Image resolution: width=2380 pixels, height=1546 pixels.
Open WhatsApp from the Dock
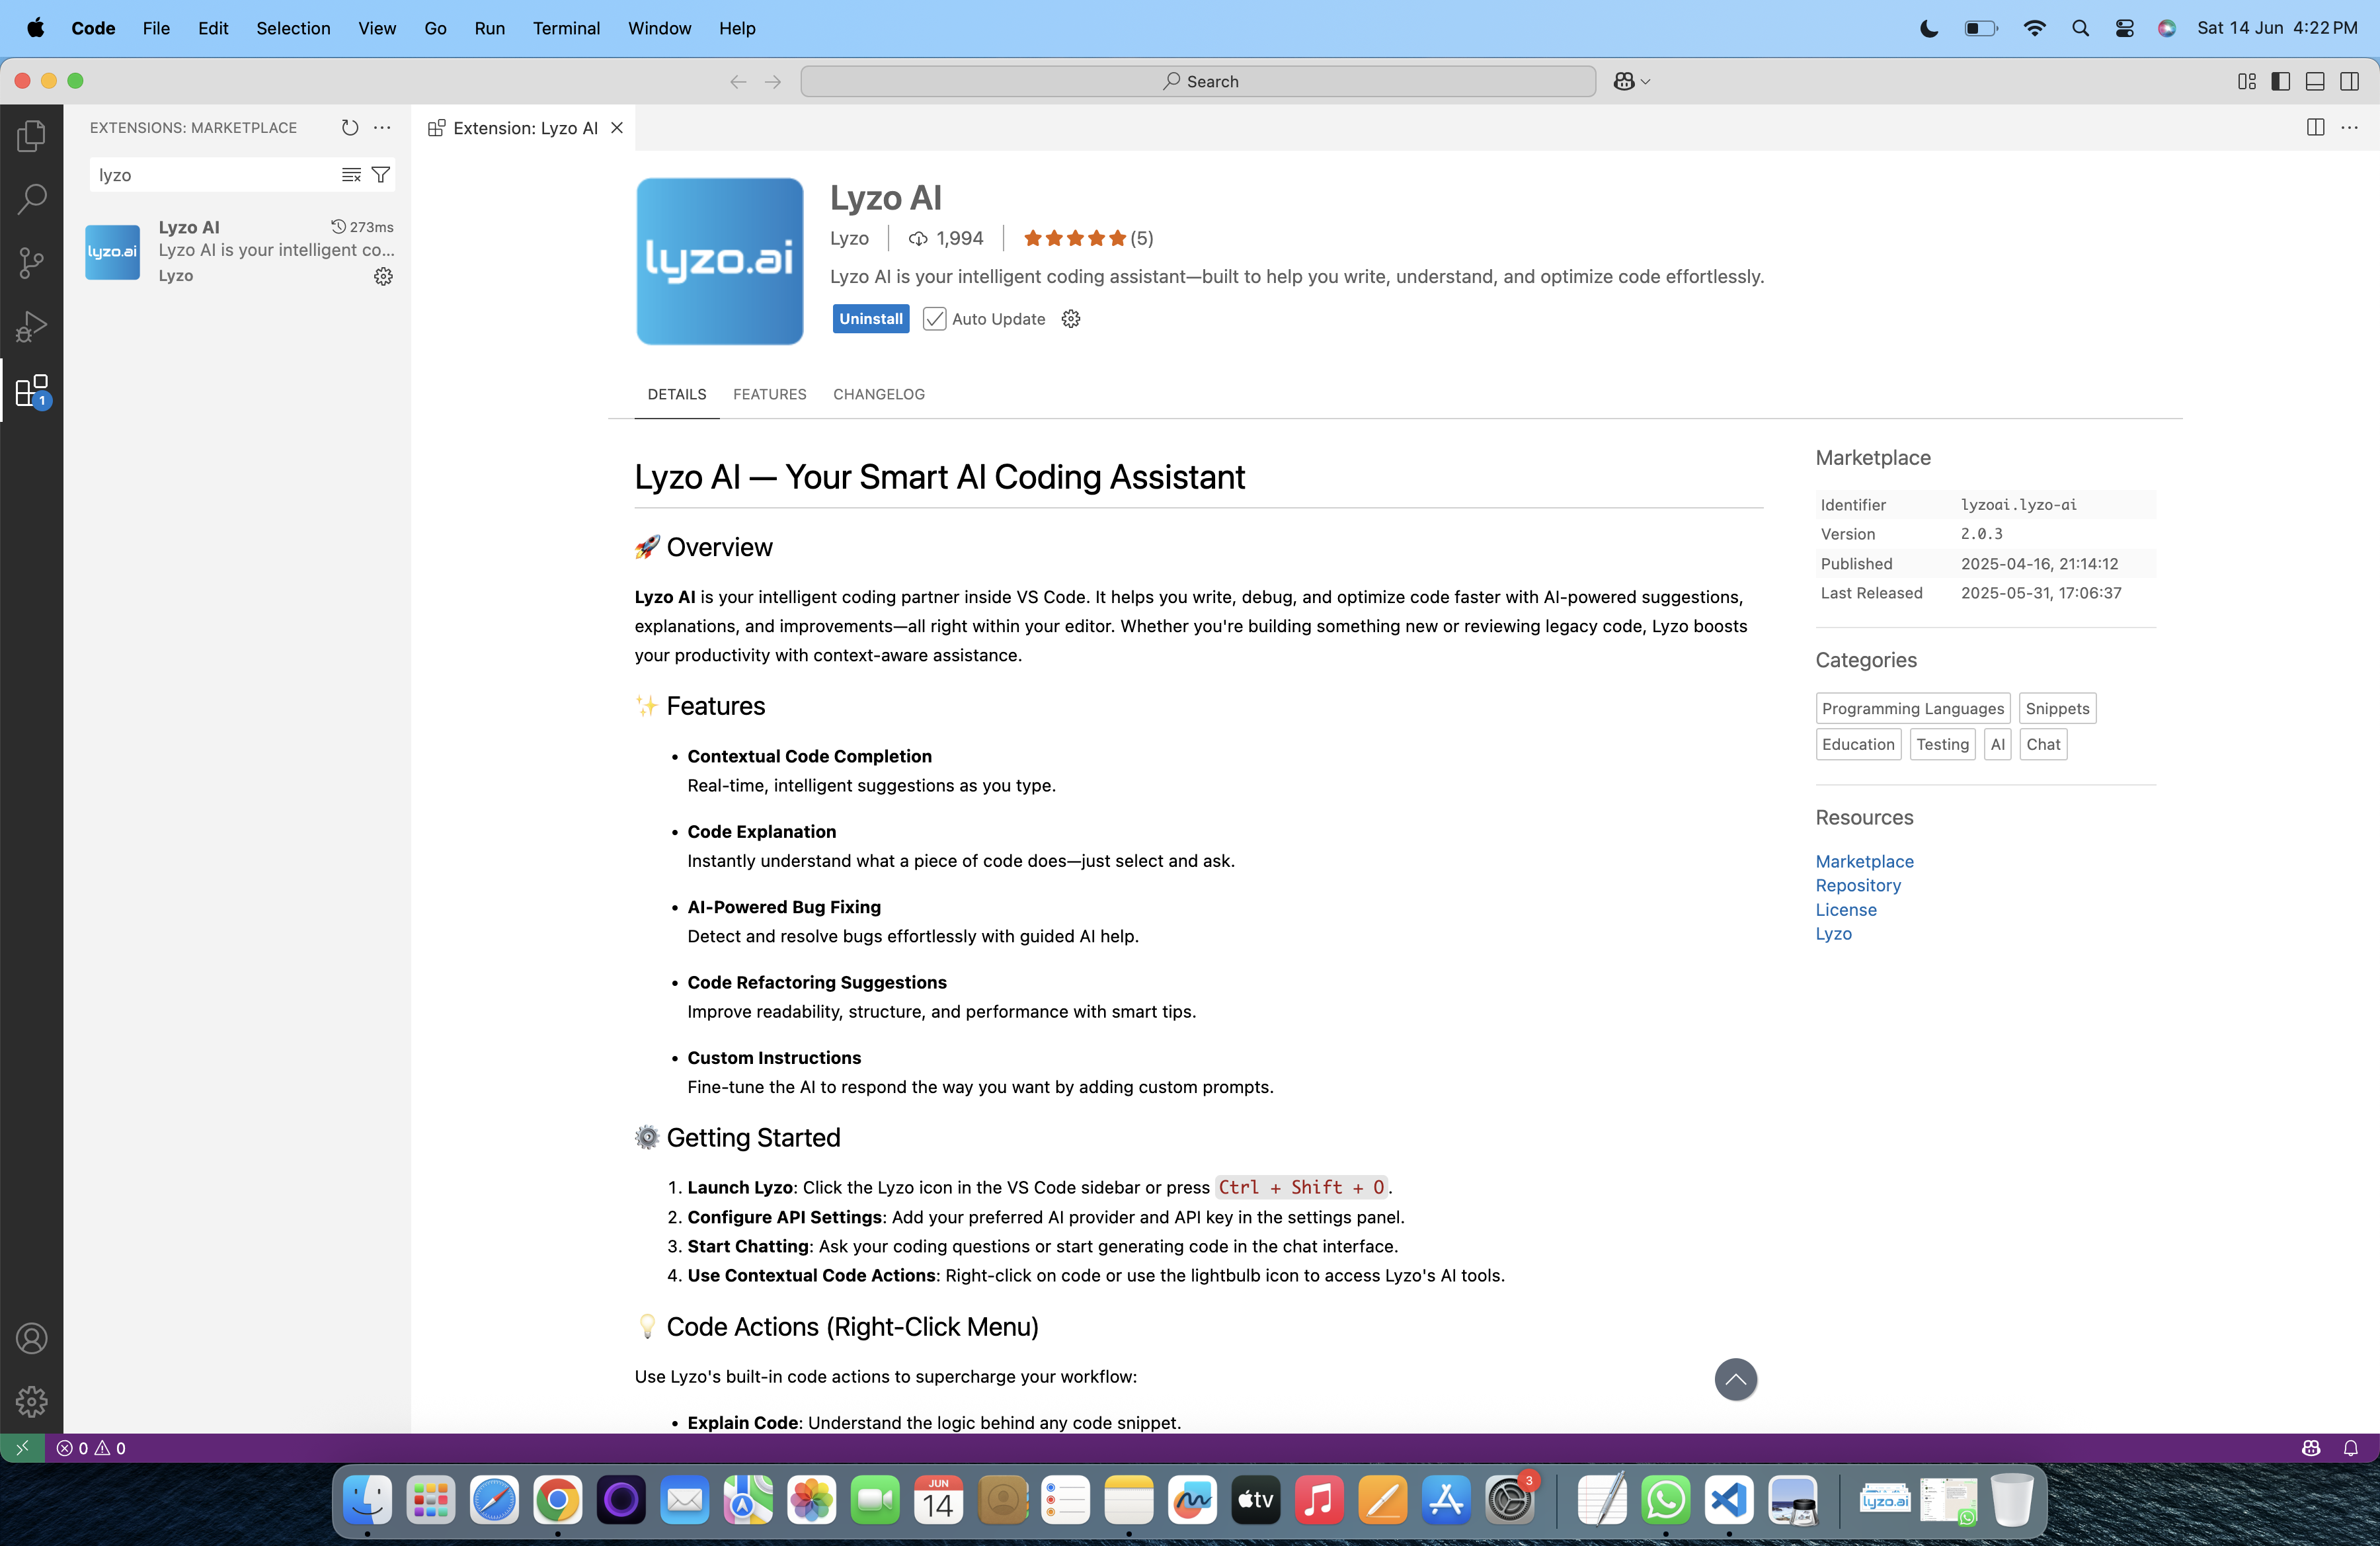1665,1499
